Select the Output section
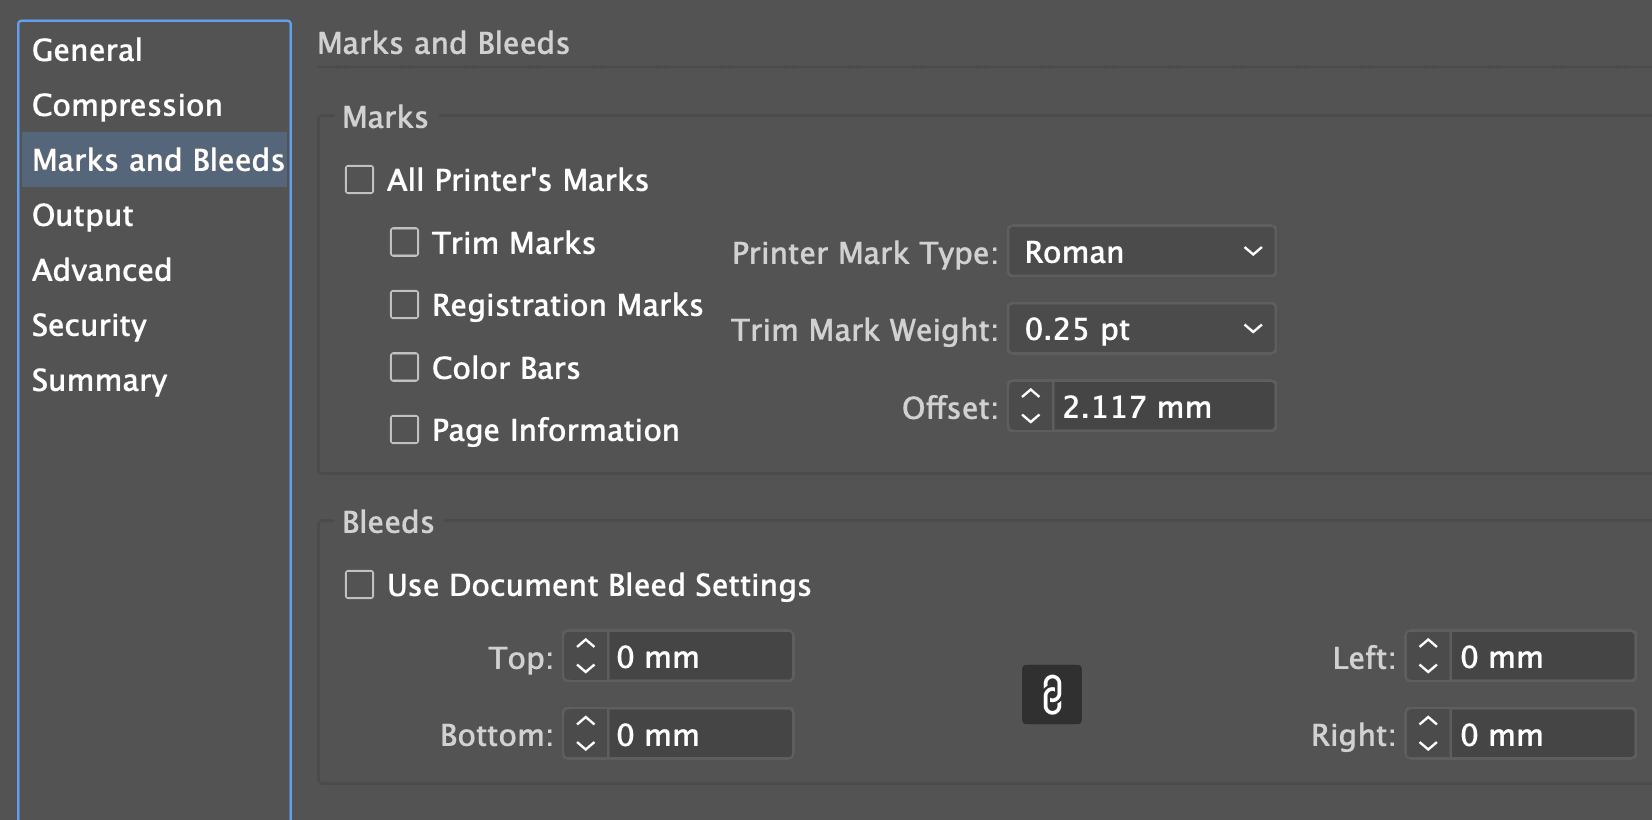 [82, 215]
